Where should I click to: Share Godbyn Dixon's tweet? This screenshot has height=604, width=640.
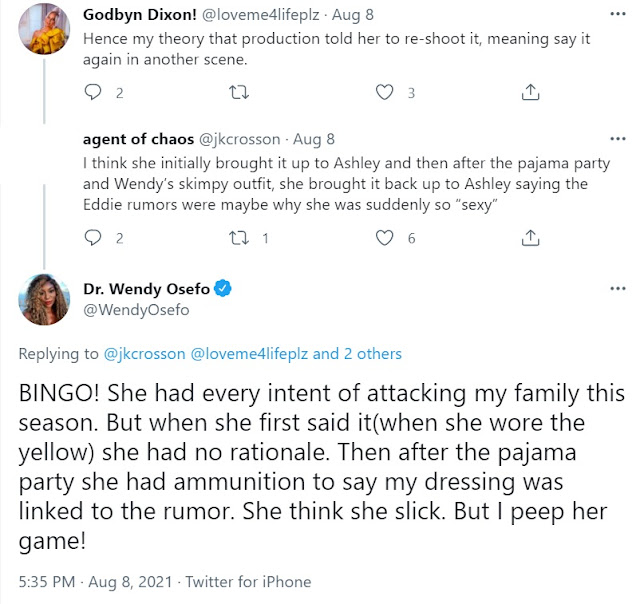click(x=529, y=93)
